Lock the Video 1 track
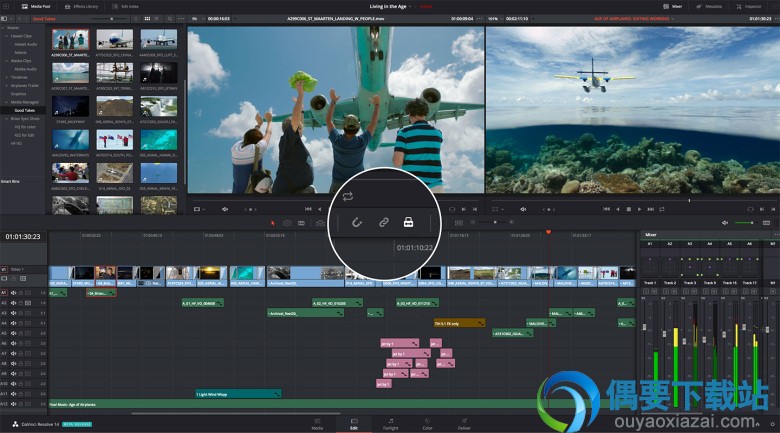Screen dimensions: 780x433 pyautogui.click(x=13, y=279)
